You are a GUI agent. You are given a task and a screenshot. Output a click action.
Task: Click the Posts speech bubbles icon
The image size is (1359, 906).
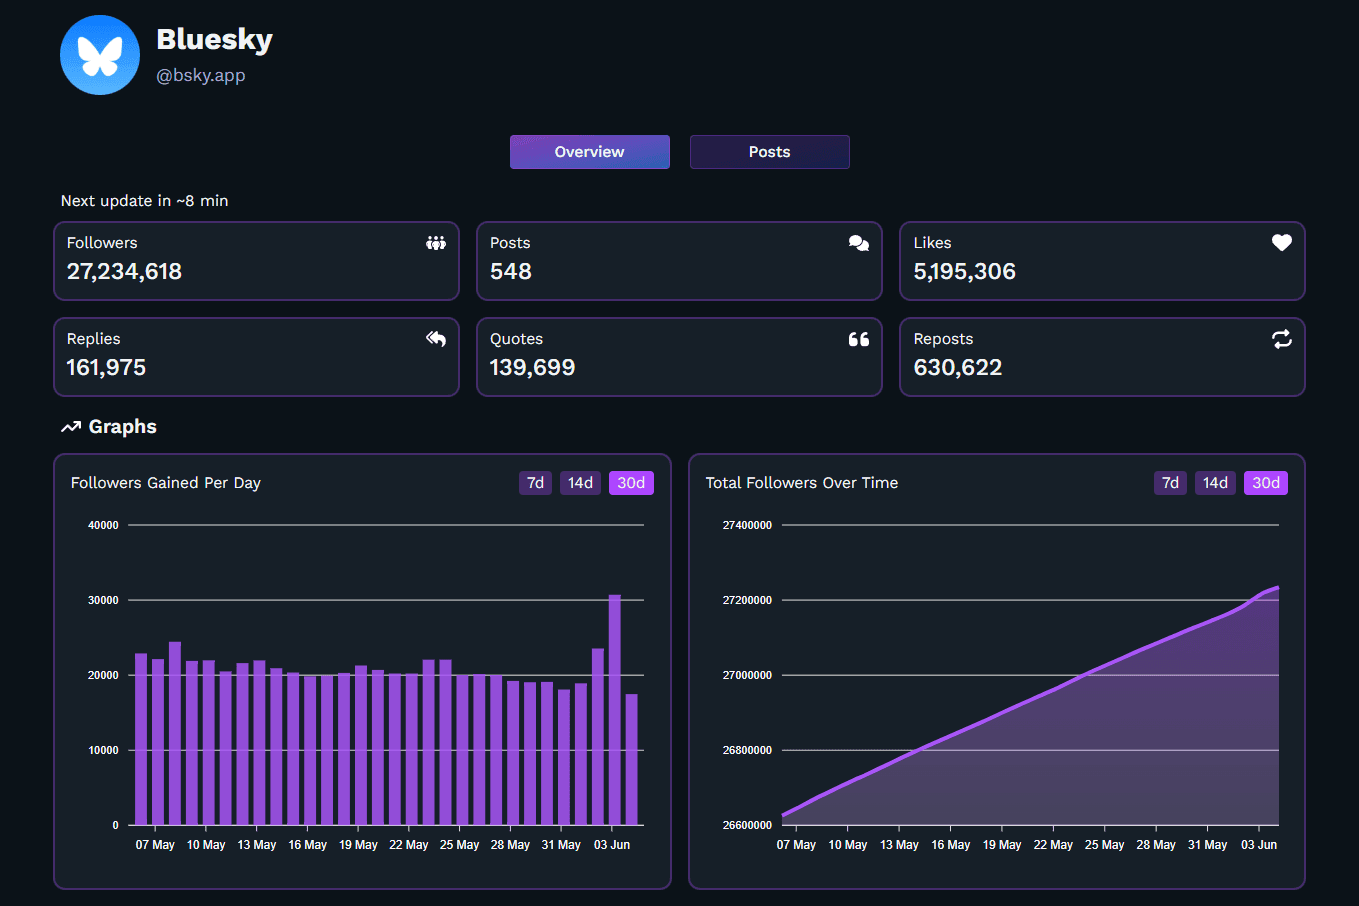[x=858, y=242]
